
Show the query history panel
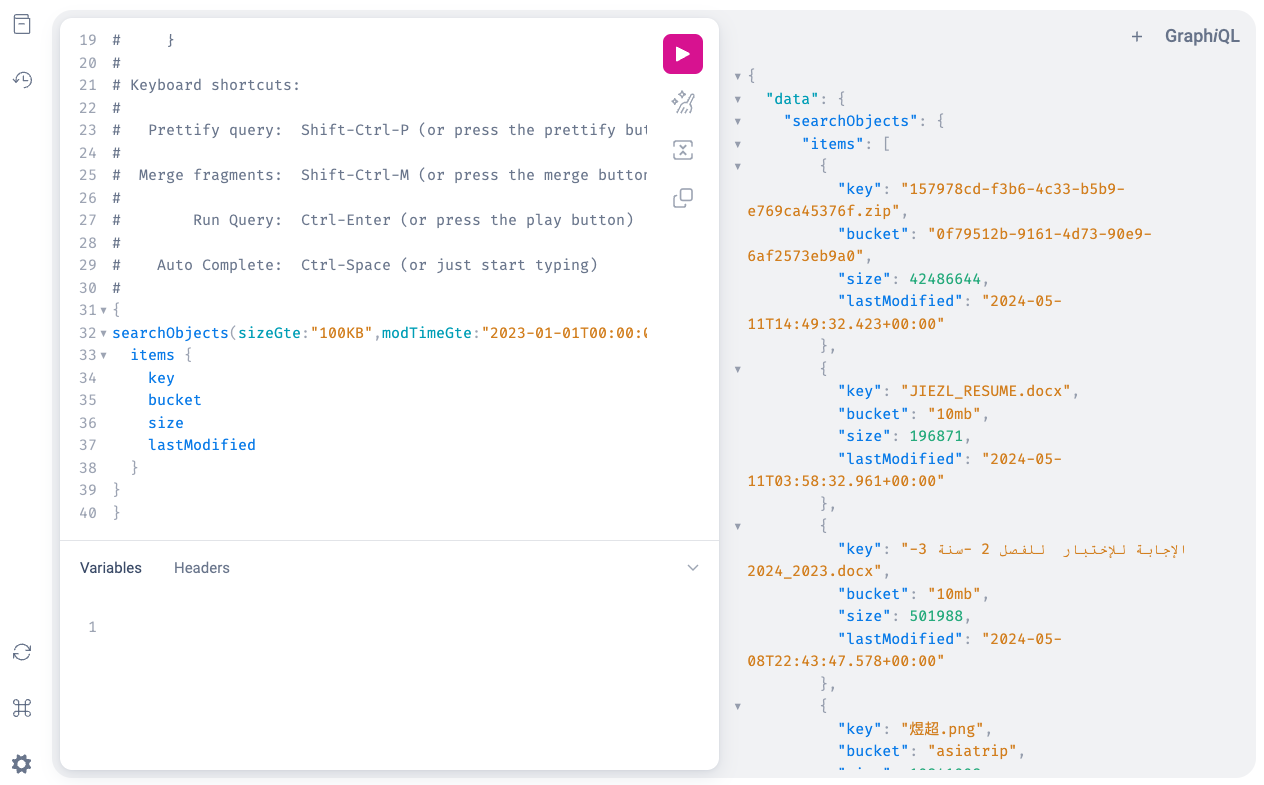coord(22,80)
